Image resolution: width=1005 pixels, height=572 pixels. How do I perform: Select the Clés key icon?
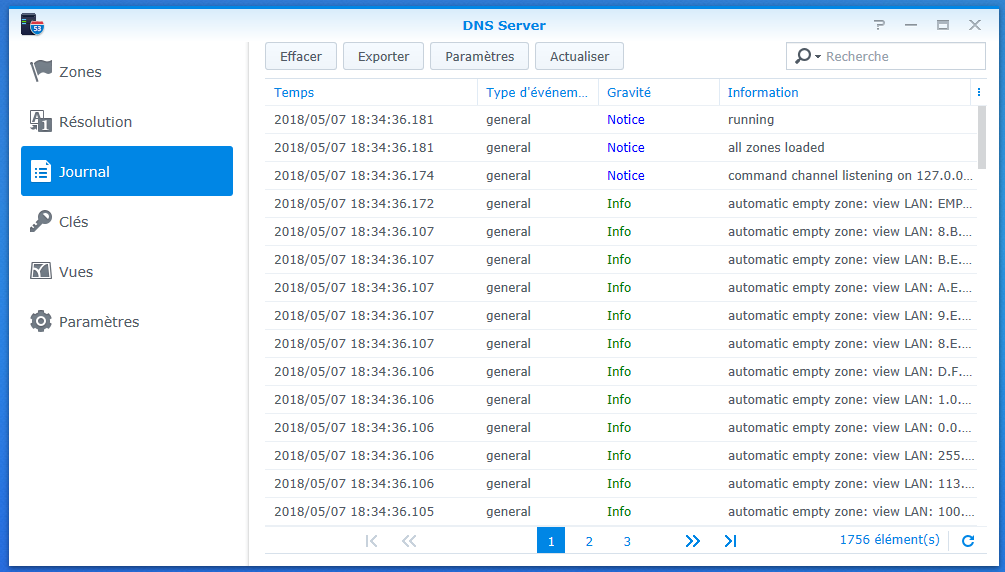tap(41, 222)
